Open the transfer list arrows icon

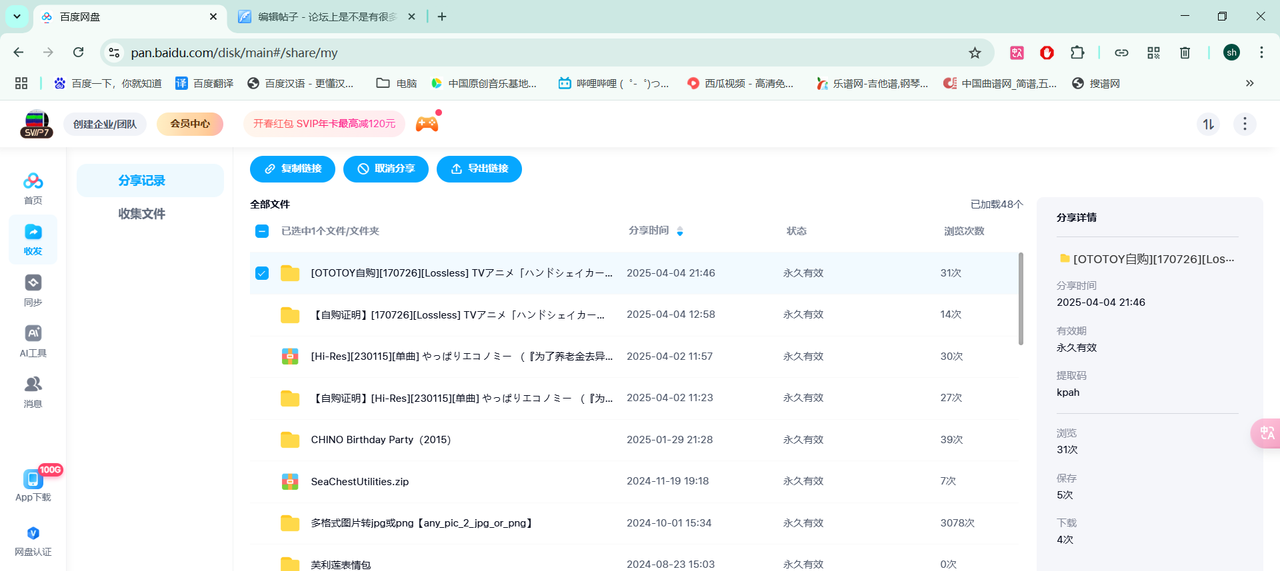click(1209, 124)
